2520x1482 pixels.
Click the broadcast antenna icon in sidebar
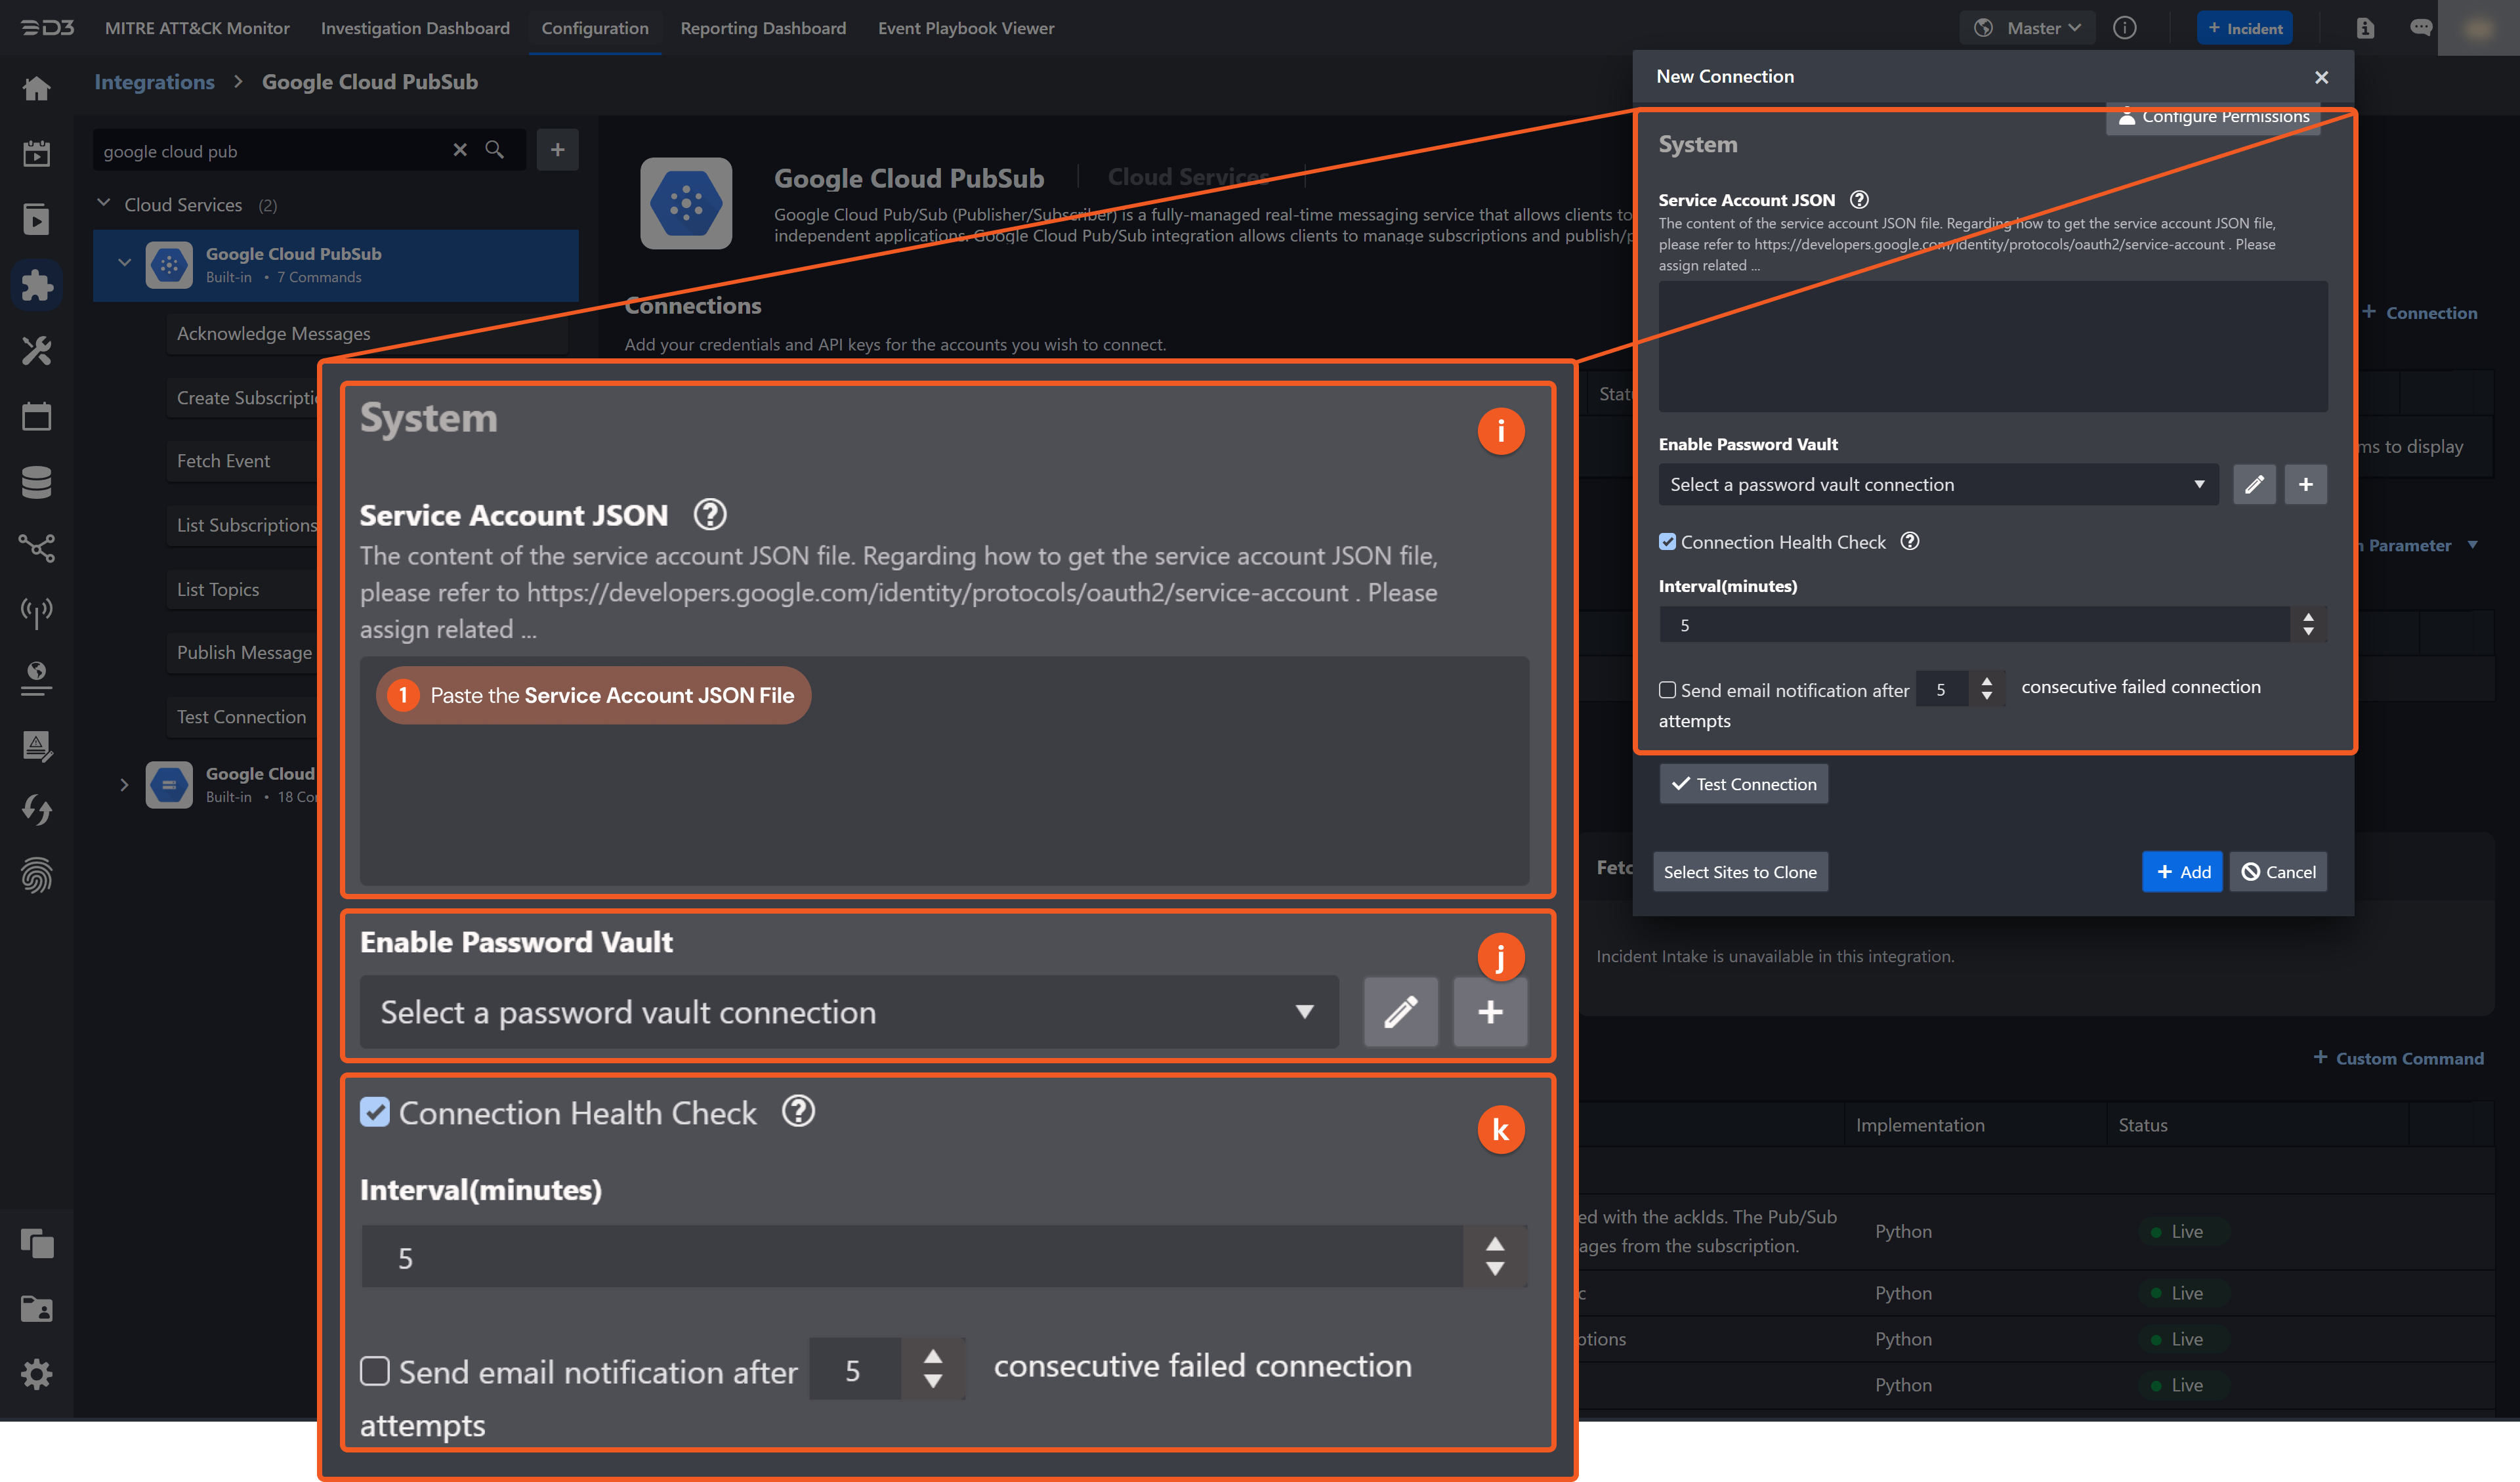point(36,612)
